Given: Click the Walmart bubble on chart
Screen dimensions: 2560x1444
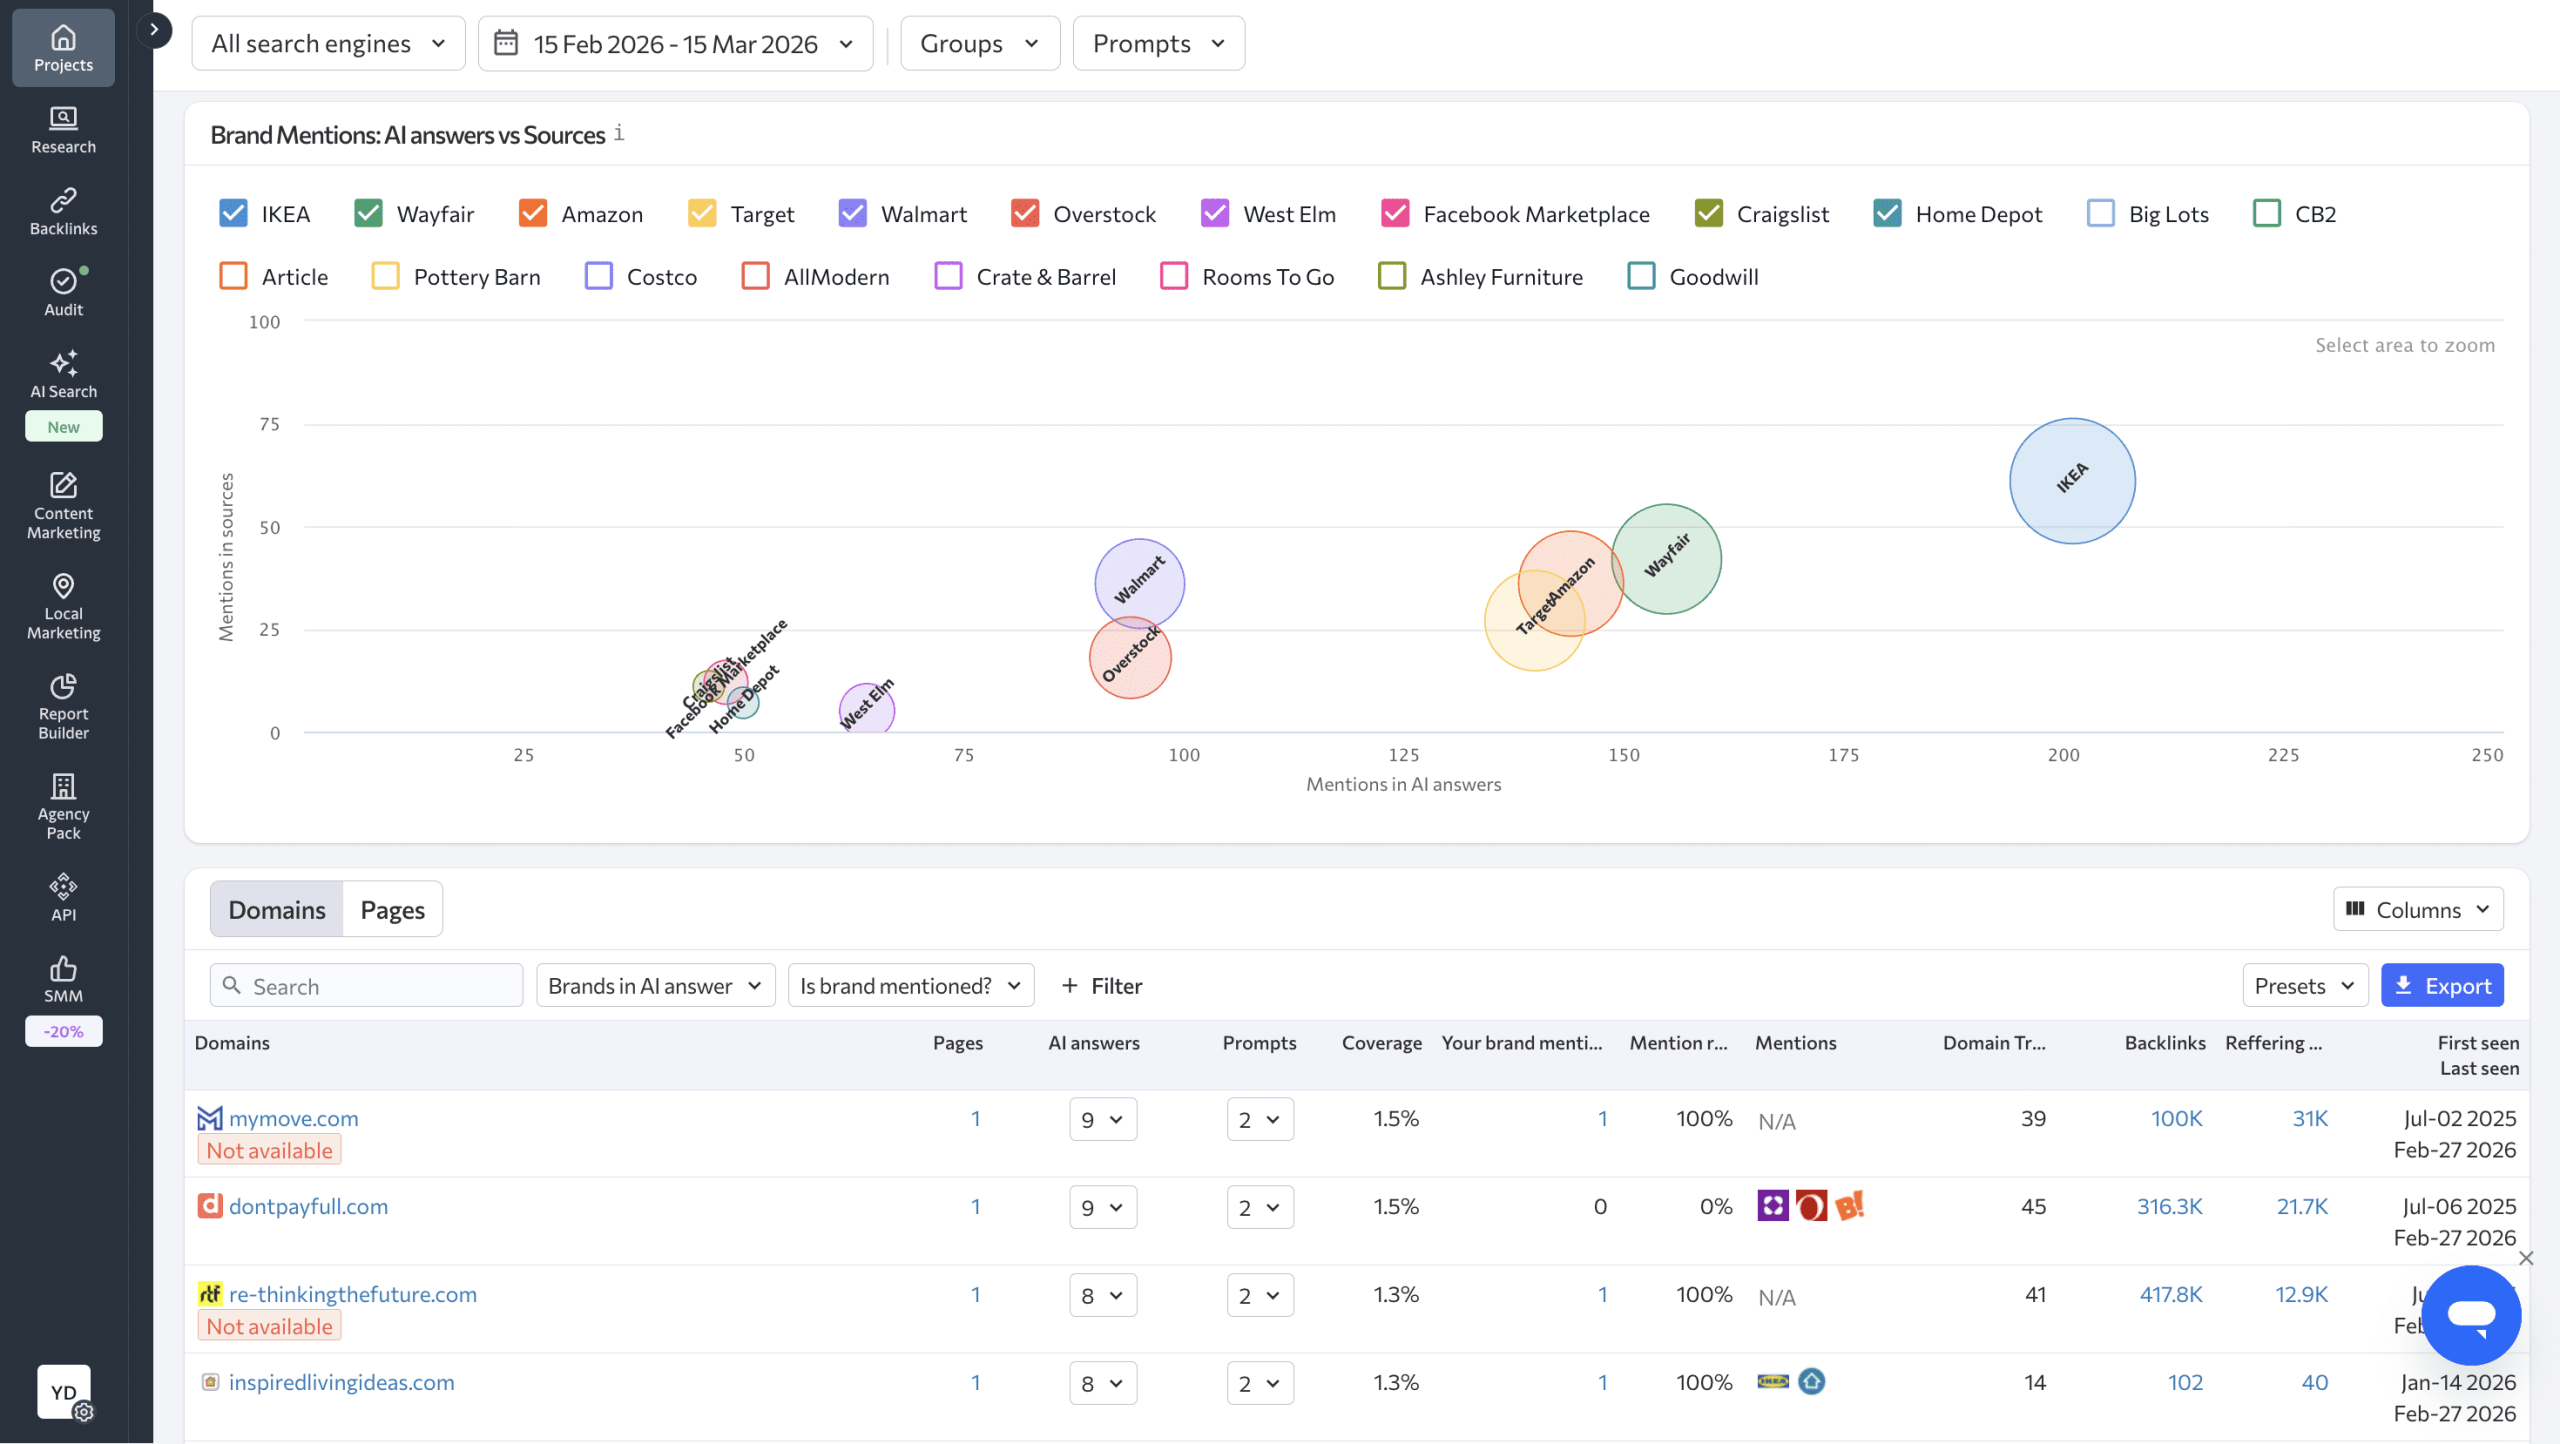Looking at the screenshot, I should coord(1139,583).
